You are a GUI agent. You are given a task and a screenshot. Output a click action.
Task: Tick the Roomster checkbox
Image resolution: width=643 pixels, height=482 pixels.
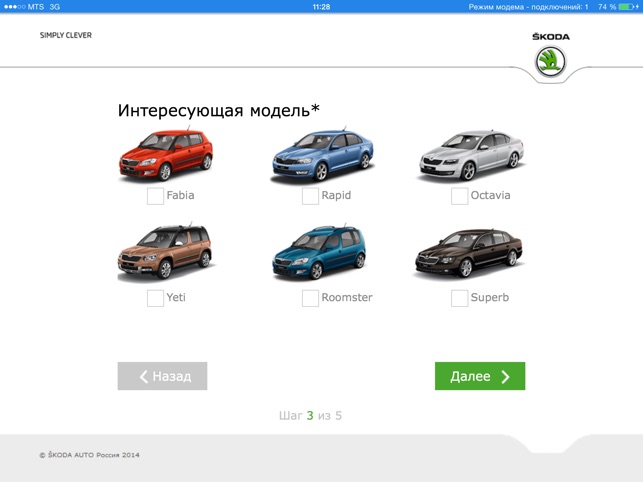[x=310, y=298]
